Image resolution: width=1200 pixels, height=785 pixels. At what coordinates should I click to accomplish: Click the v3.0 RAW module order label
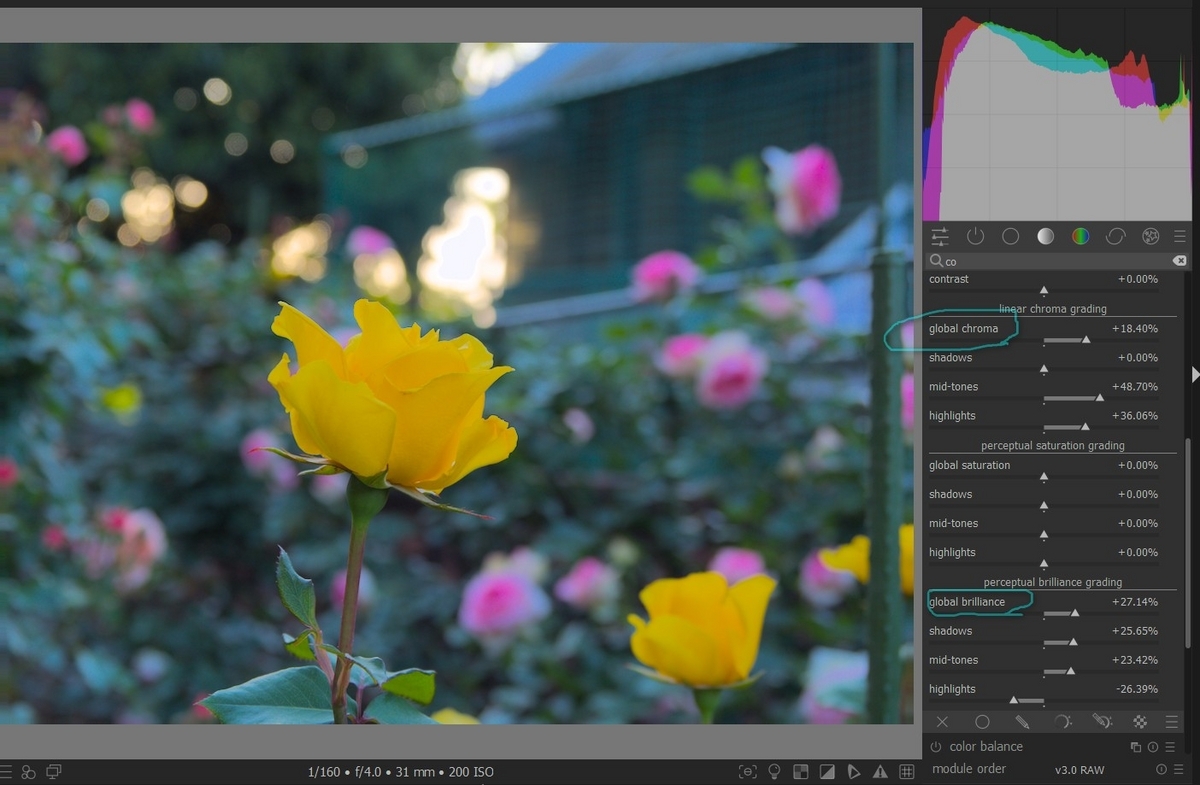point(1079,770)
